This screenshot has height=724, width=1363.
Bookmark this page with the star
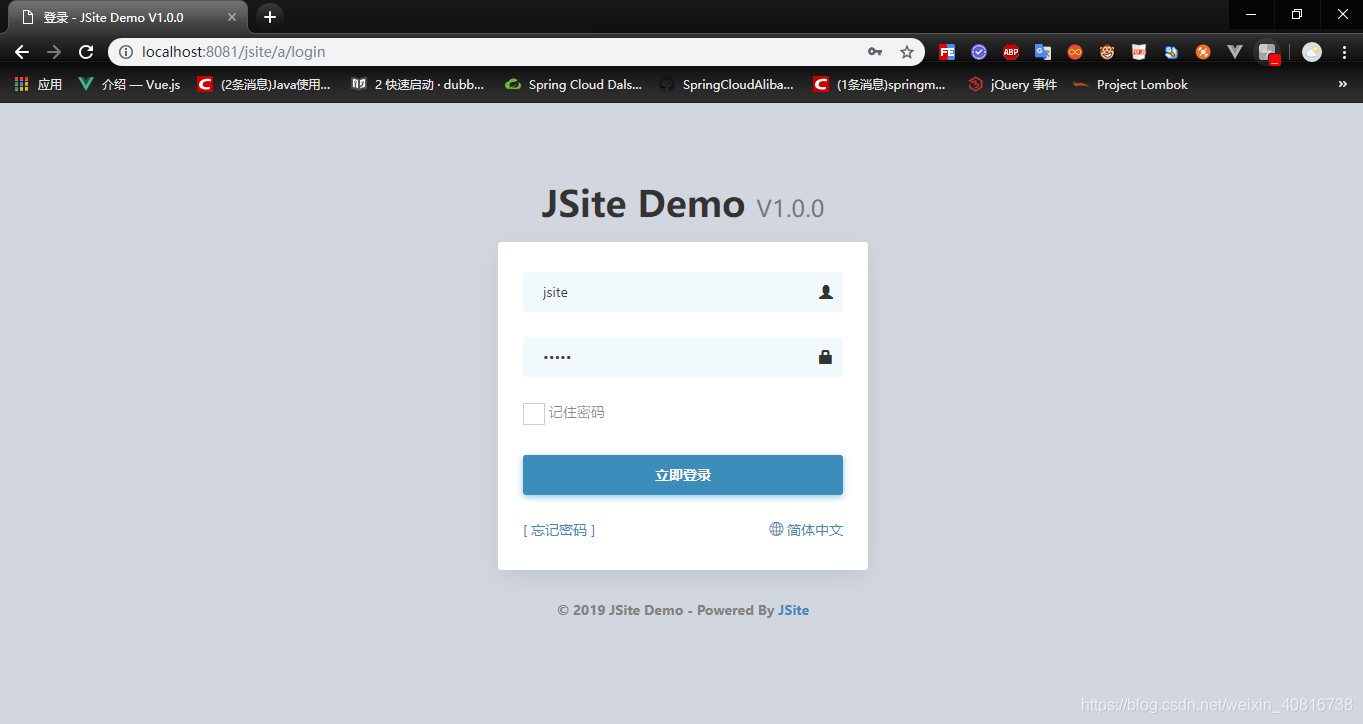pyautogui.click(x=907, y=52)
